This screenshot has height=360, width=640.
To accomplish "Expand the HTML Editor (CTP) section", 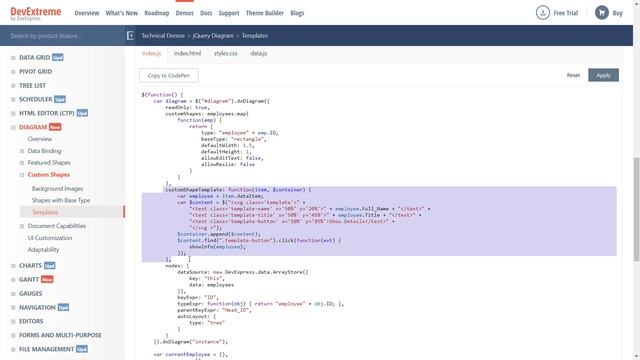I will [13, 113].
